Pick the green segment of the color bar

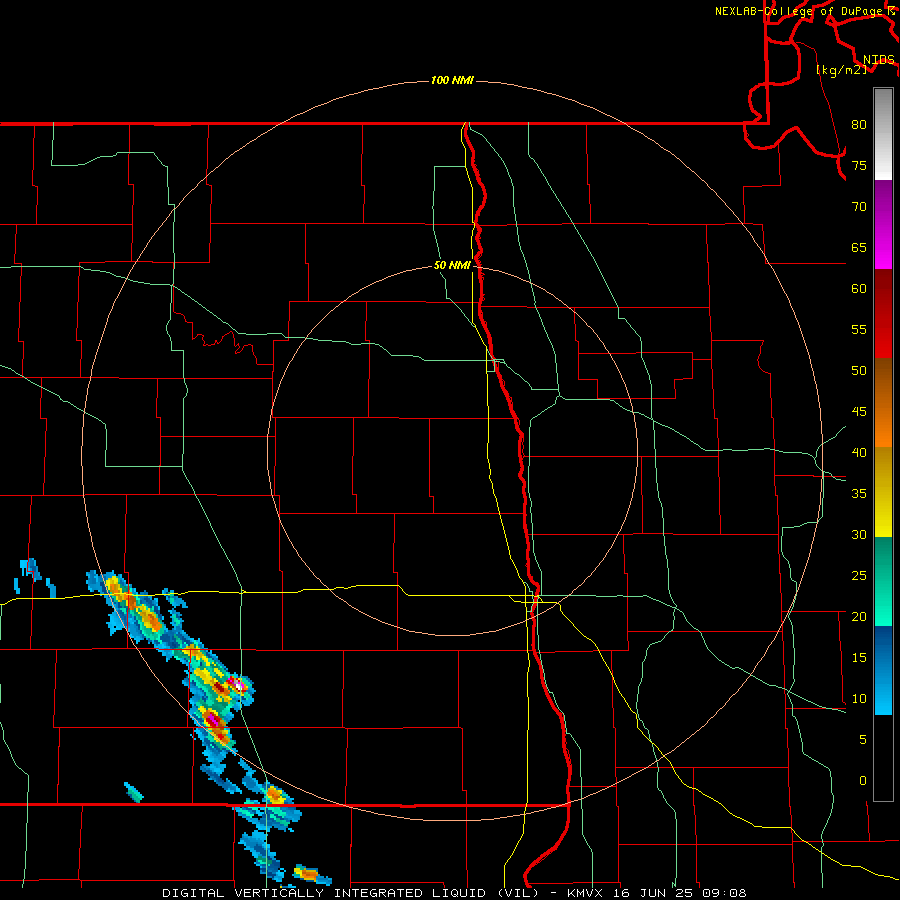tap(883, 581)
